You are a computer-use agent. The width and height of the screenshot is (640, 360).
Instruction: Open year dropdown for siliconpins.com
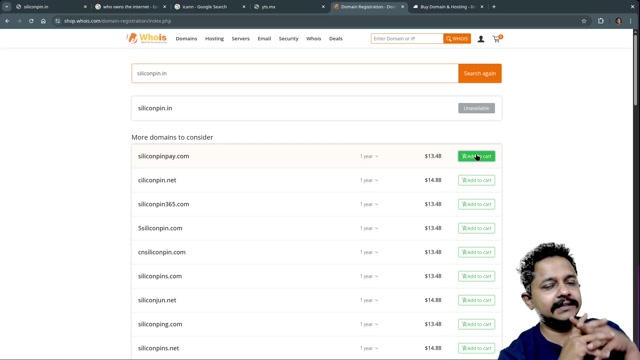click(369, 276)
